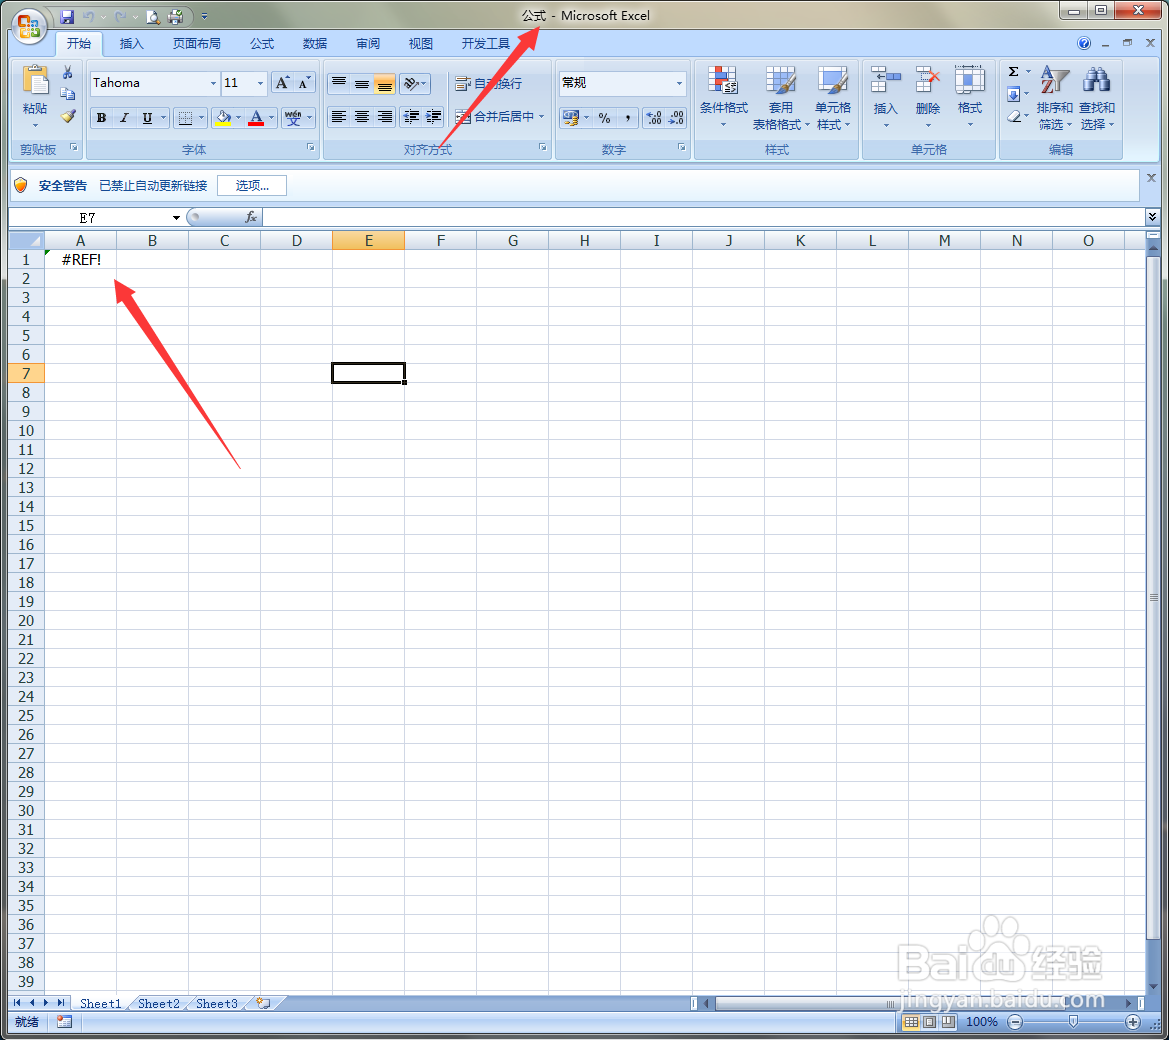The width and height of the screenshot is (1169, 1040).
Task: Click the Paste clipboard icon
Action: pyautogui.click(x=35, y=81)
